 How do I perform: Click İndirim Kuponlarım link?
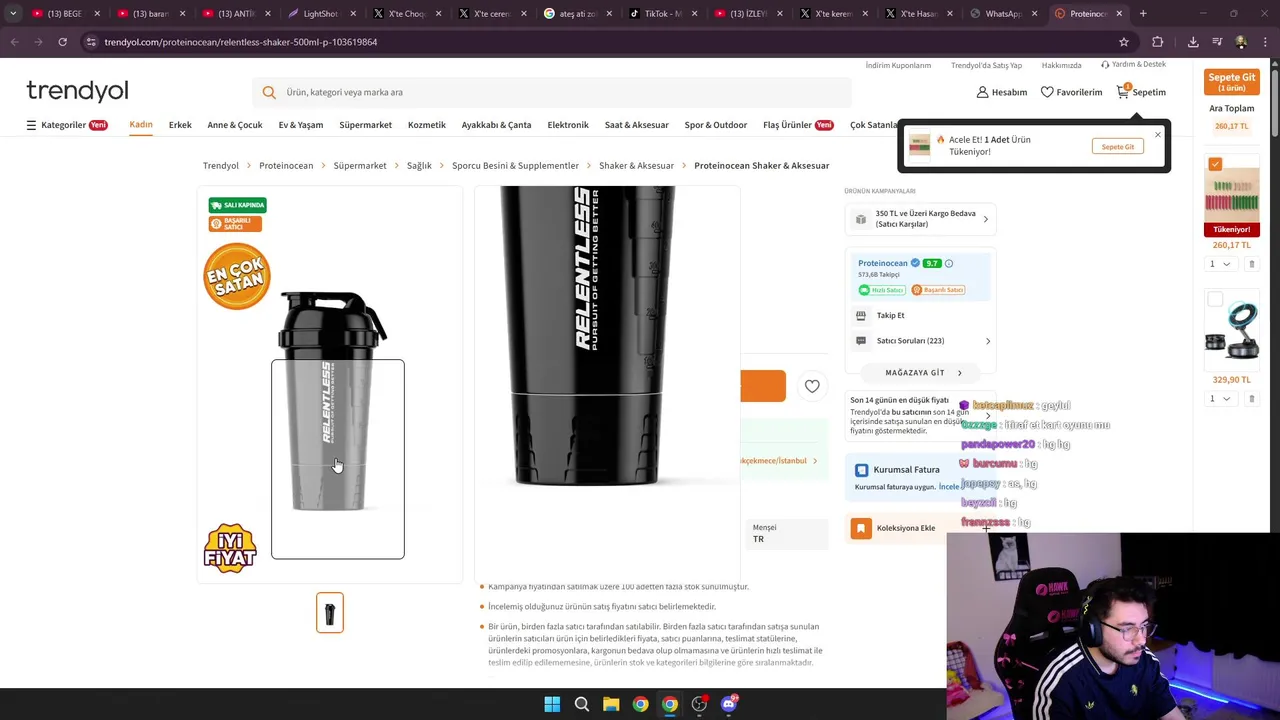[x=898, y=65]
